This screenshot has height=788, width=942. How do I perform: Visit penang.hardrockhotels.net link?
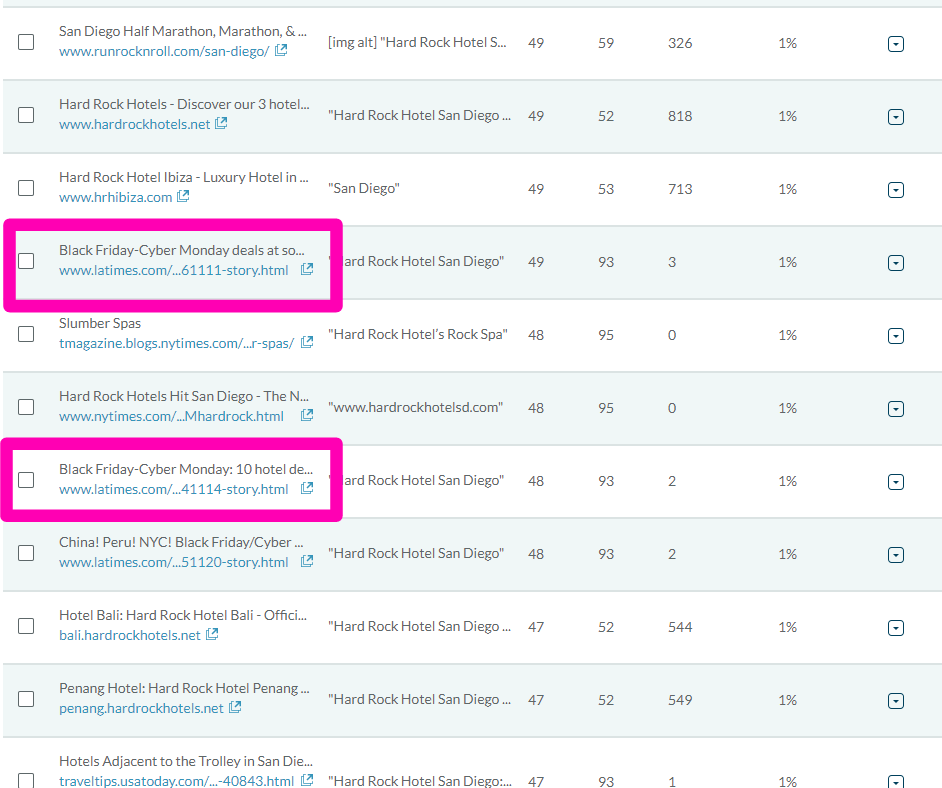pyautogui.click(x=141, y=709)
